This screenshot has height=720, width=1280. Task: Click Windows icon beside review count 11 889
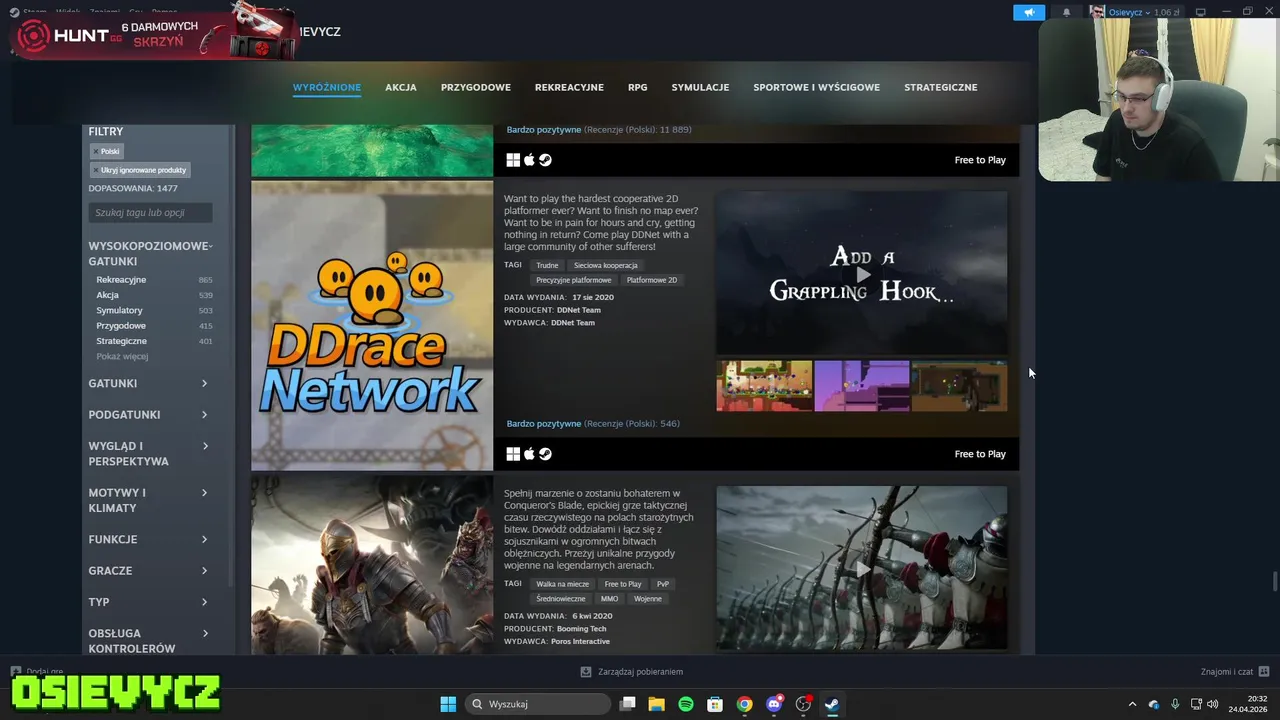coord(513,160)
